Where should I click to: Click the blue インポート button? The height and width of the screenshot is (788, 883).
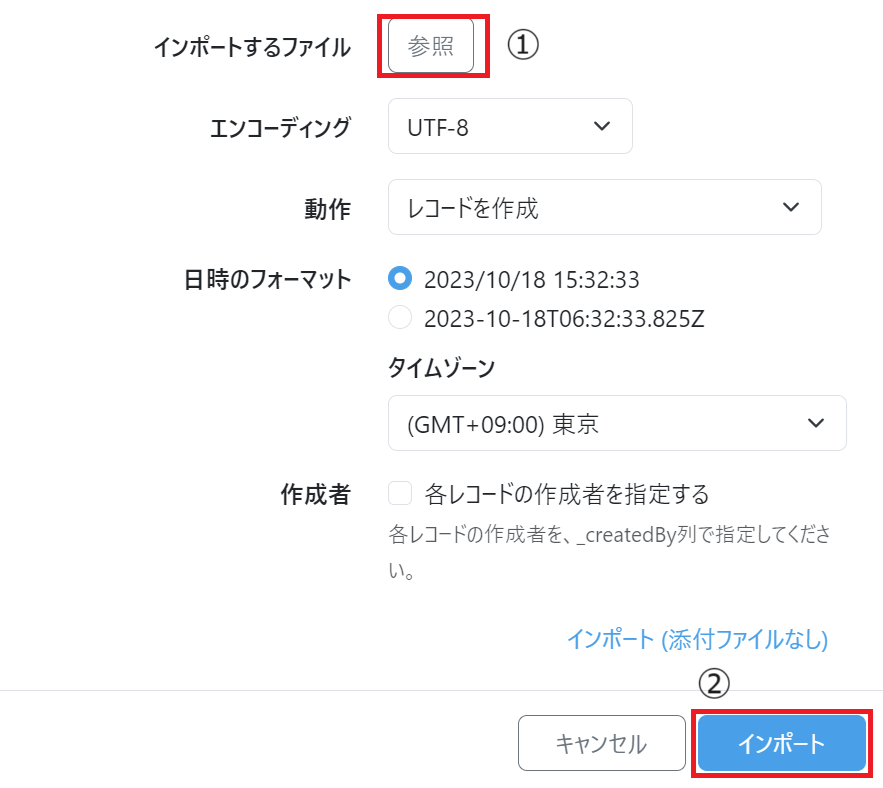(782, 743)
